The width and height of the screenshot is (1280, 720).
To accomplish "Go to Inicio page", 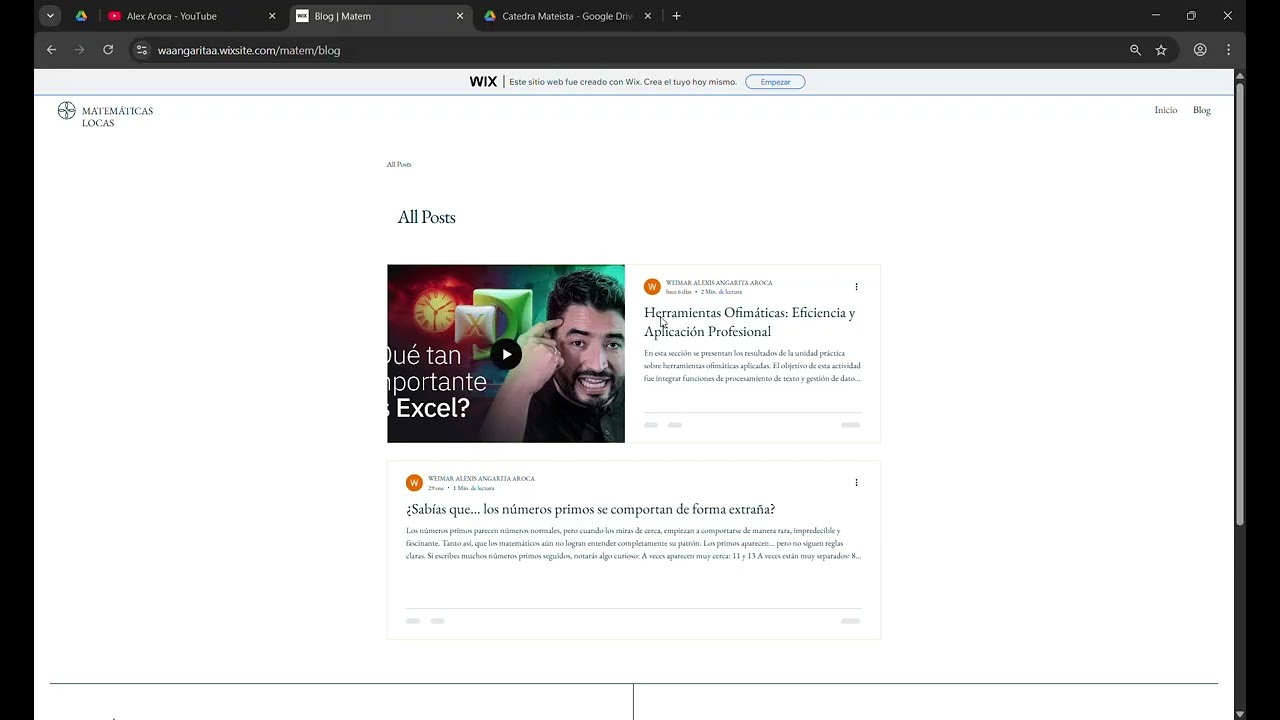I will 1166,110.
